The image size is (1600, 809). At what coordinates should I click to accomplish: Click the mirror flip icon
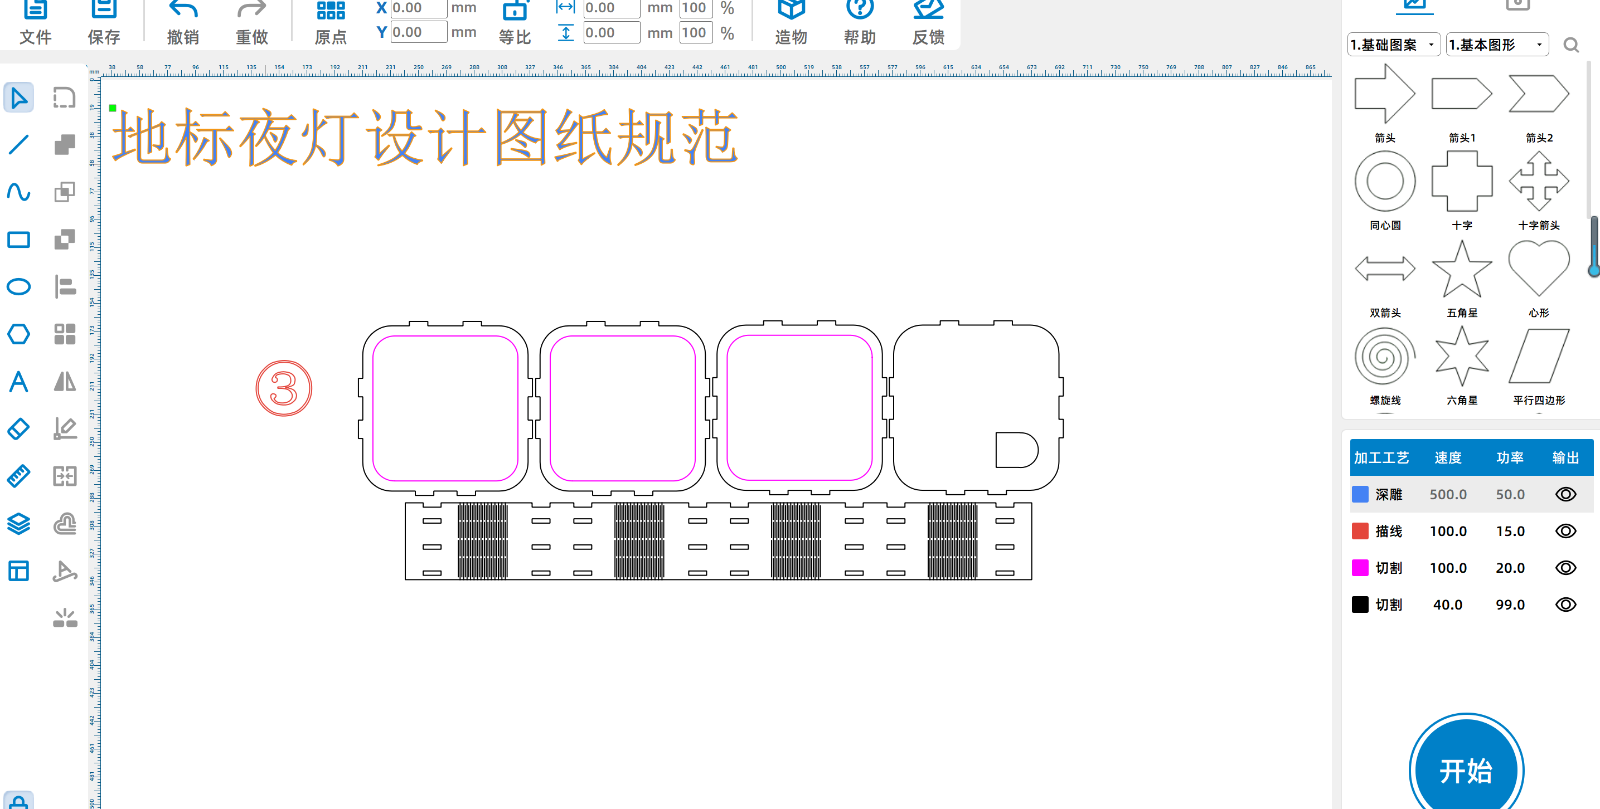pyautogui.click(x=64, y=382)
